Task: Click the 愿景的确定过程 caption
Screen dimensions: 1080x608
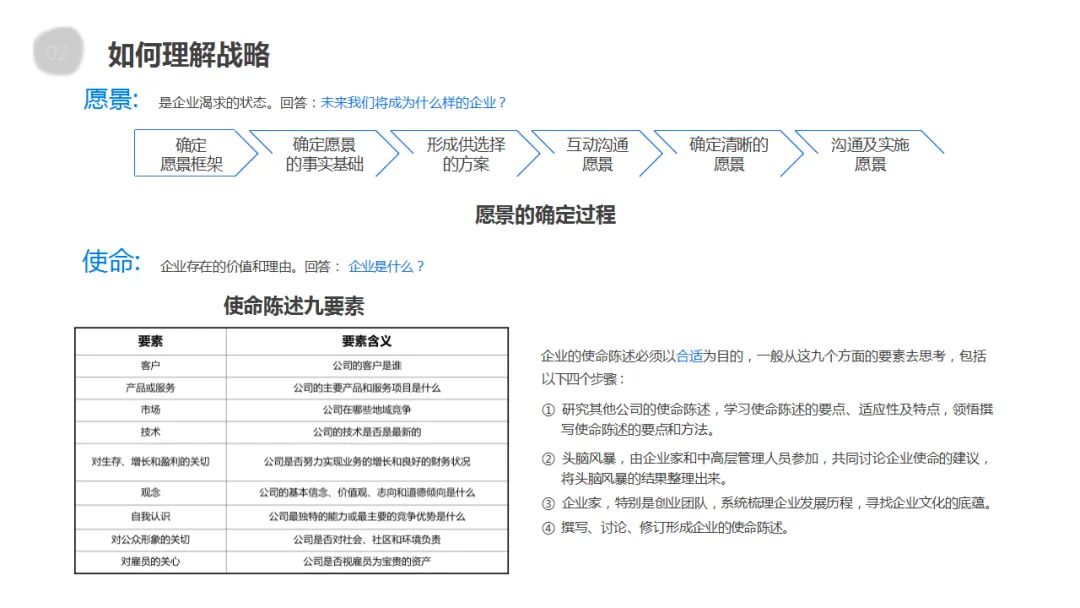Action: pos(545,215)
